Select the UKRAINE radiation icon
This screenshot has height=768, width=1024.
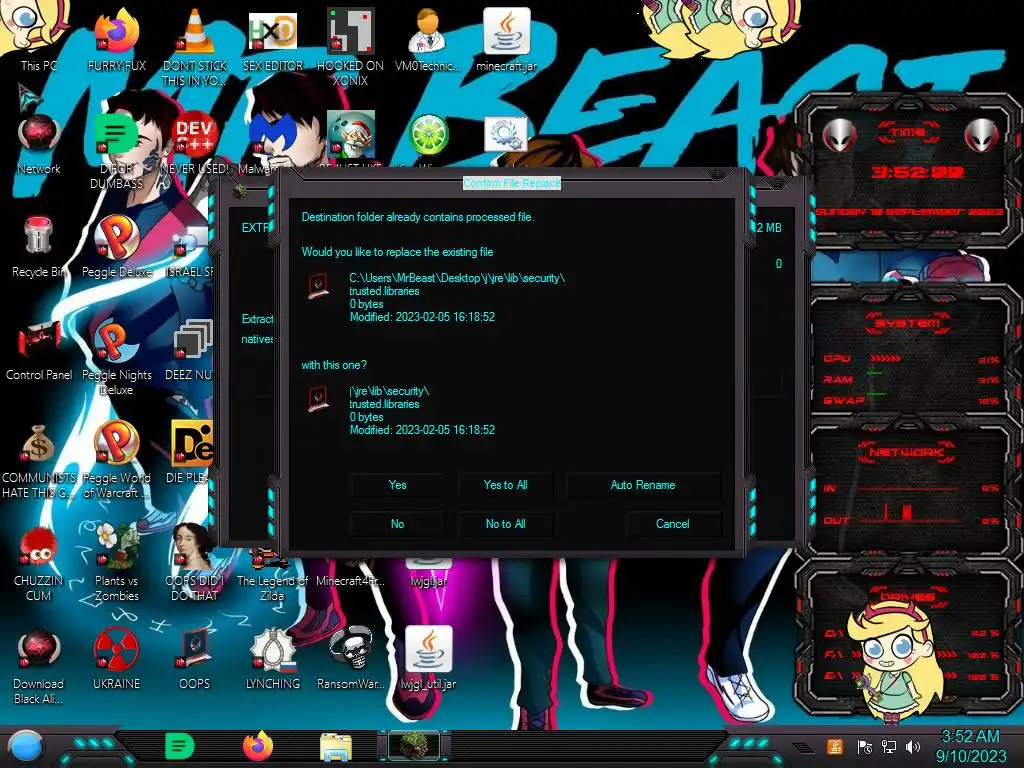coord(116,660)
